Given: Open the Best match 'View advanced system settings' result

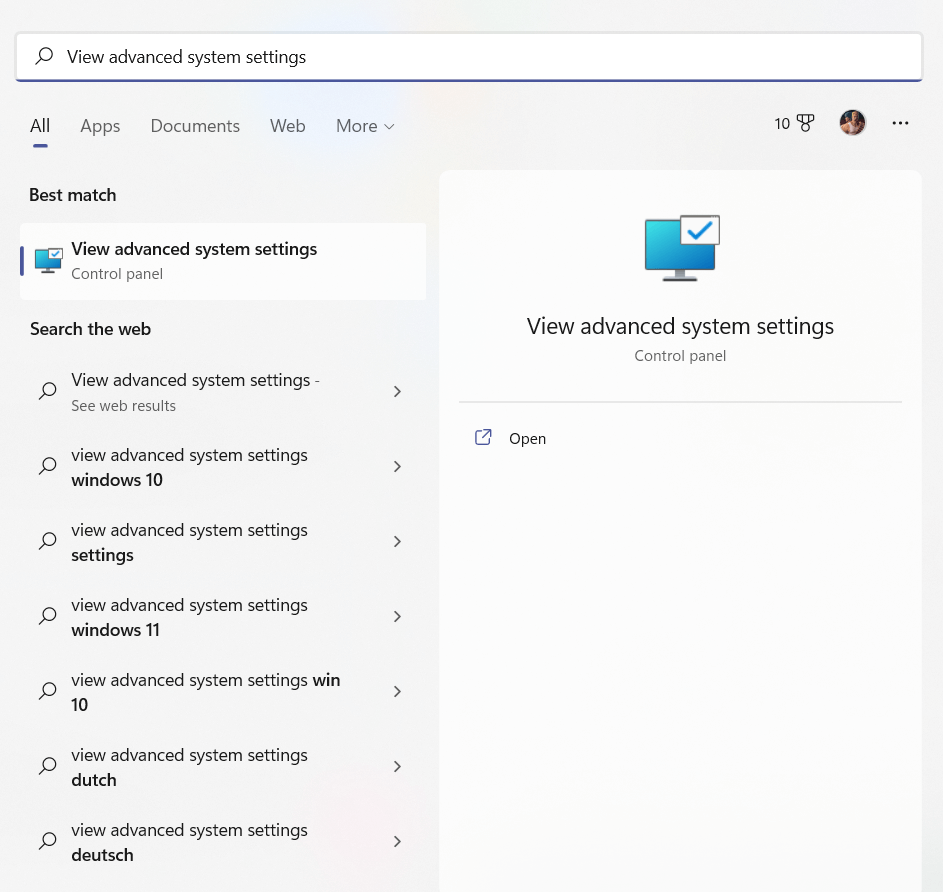Looking at the screenshot, I should coord(223,261).
